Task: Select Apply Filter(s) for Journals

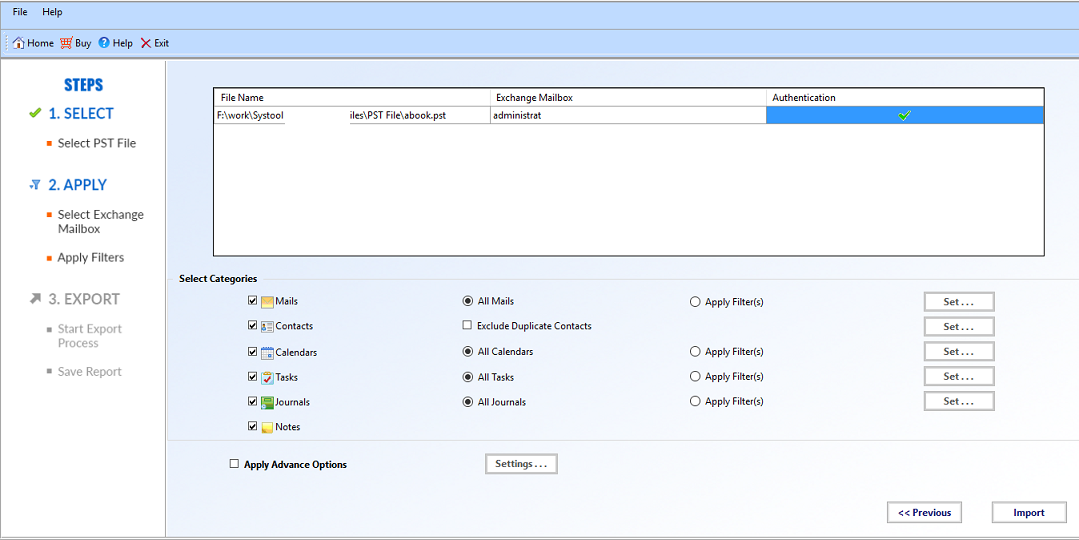Action: pos(695,401)
